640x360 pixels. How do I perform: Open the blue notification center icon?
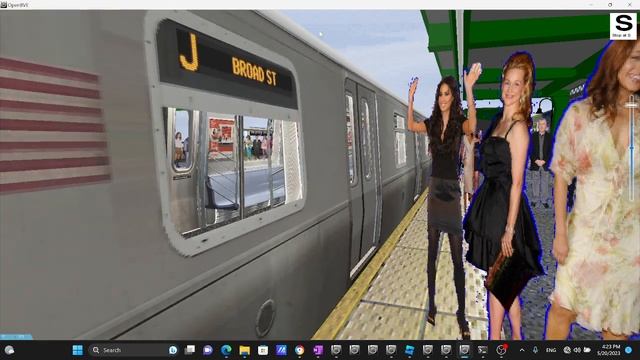point(629,350)
